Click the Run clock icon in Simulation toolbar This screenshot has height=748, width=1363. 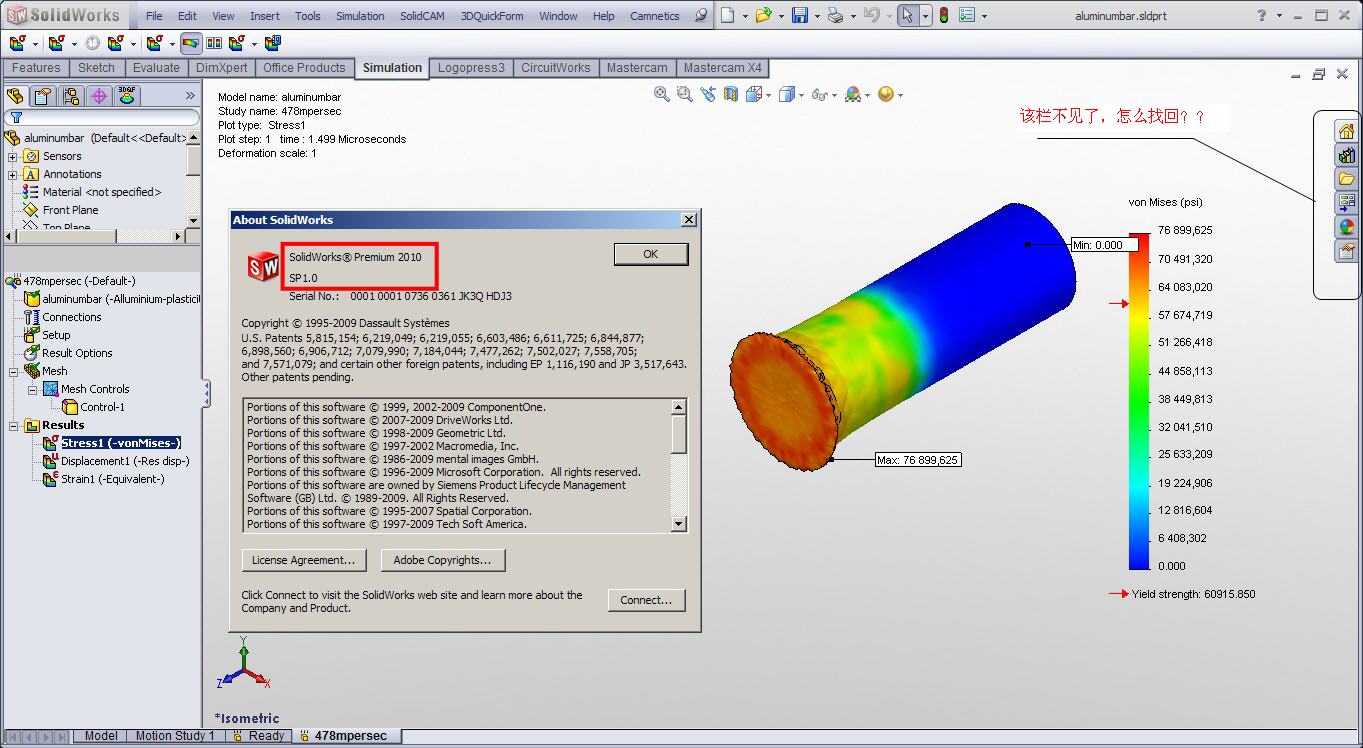click(x=93, y=43)
